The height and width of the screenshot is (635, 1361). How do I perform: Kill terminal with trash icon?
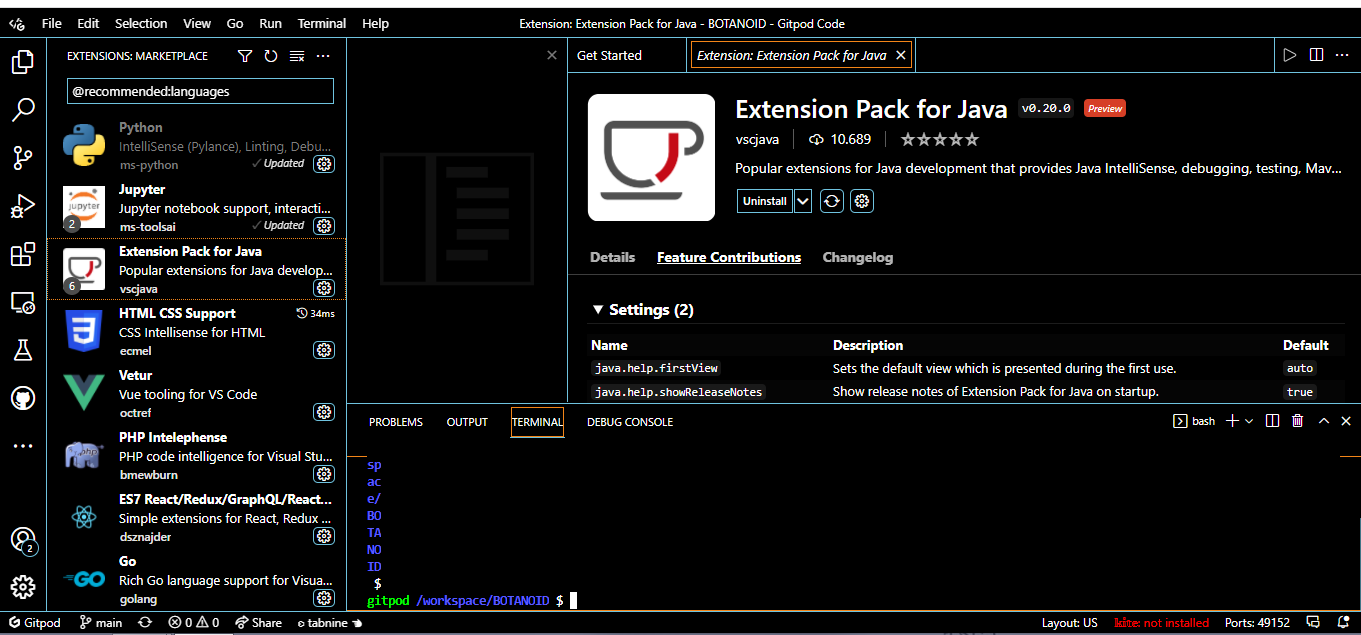1298,421
